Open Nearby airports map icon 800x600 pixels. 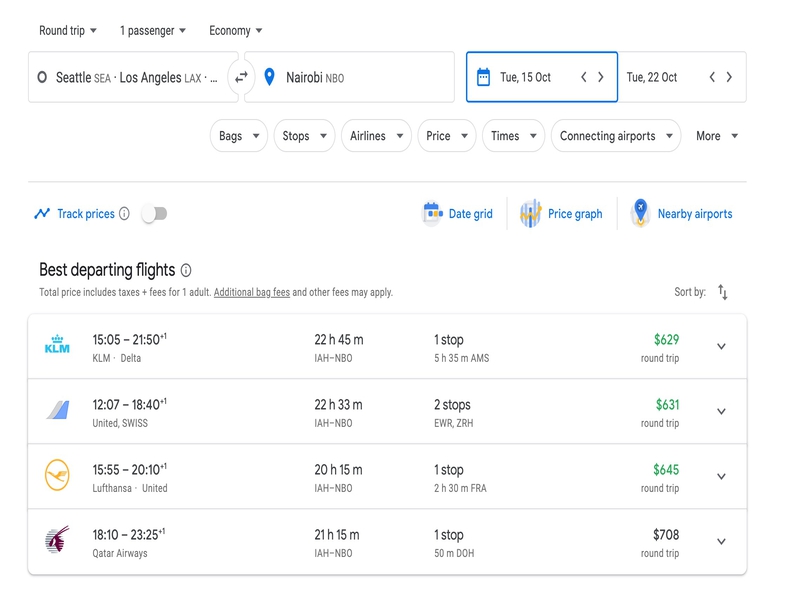(x=640, y=213)
